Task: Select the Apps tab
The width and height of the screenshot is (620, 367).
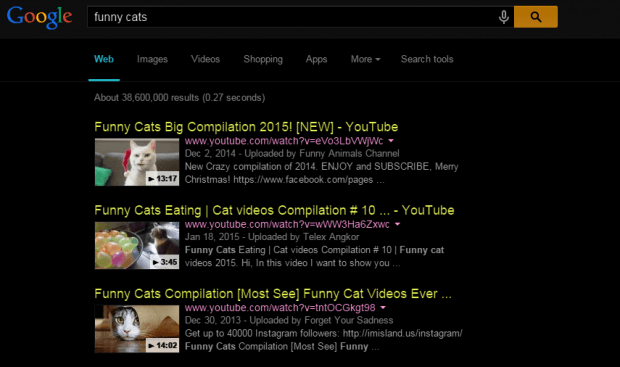Action: (316, 59)
